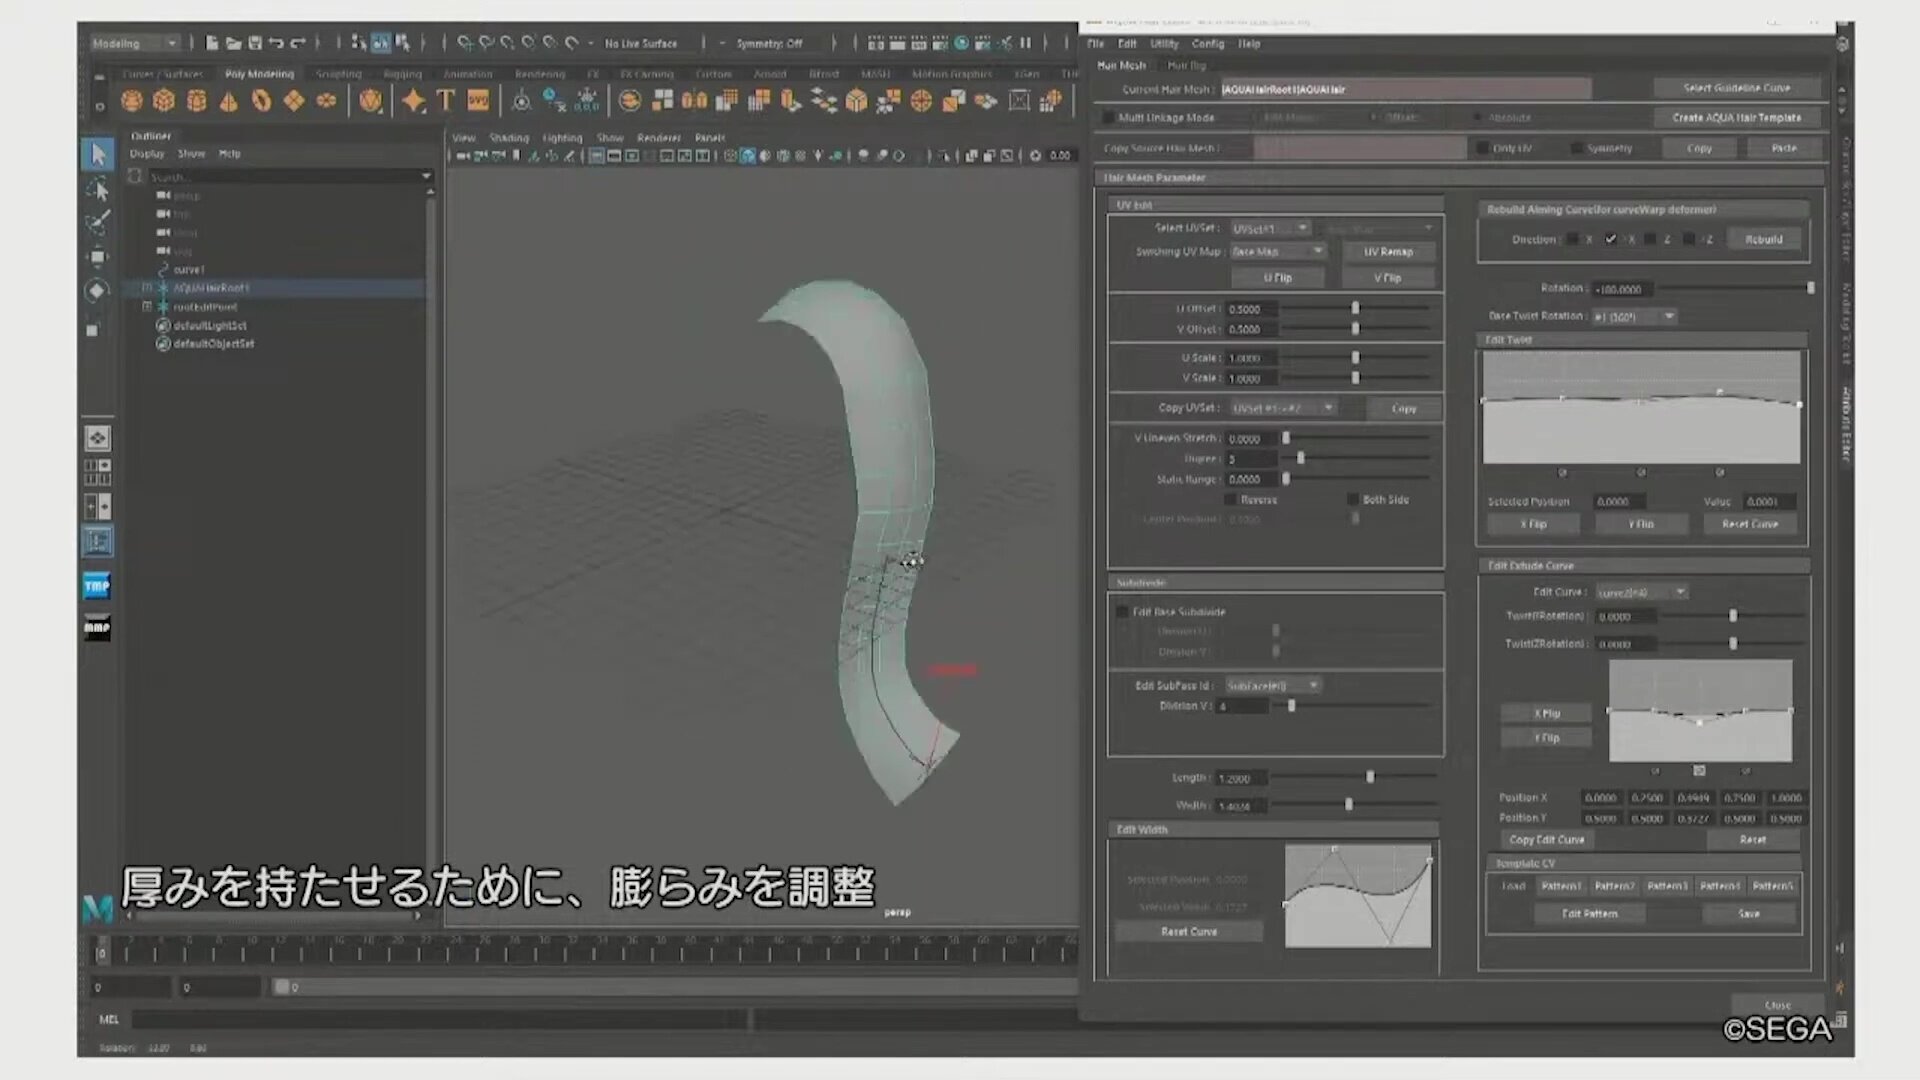Switch to the Sculpting shelf tab
The width and height of the screenshot is (1920, 1080).
tap(338, 74)
